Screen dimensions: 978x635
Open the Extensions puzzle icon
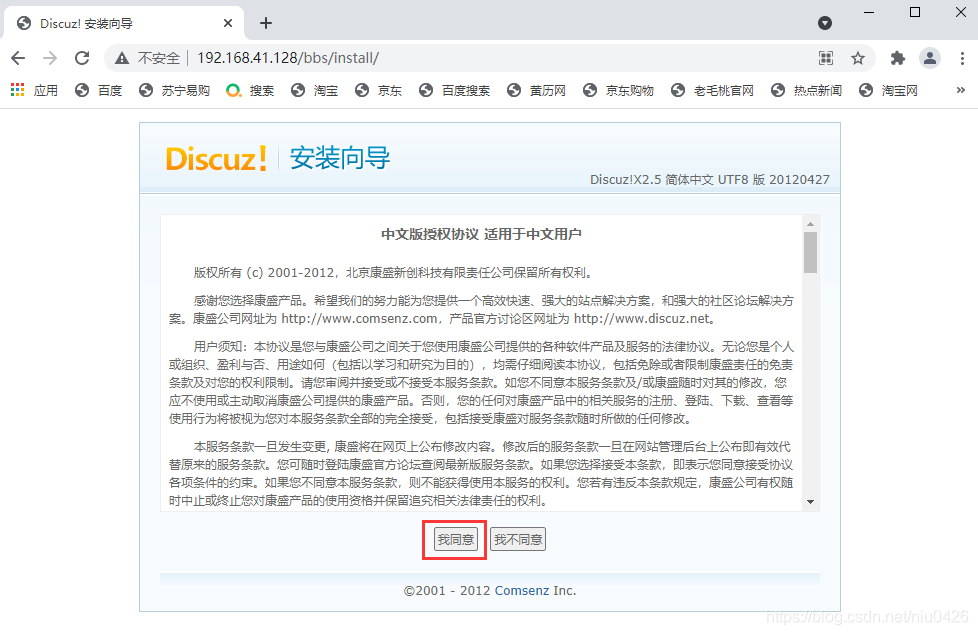898,58
